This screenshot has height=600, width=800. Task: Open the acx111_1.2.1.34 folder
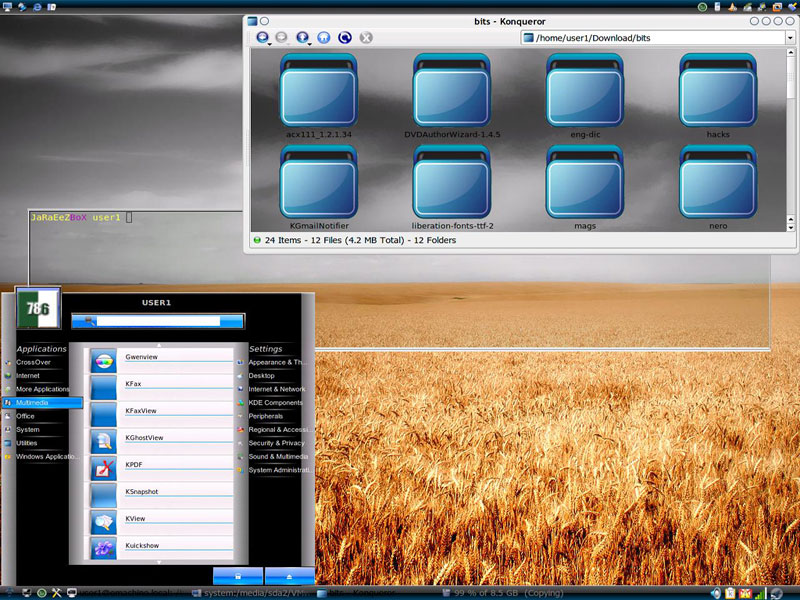coord(318,96)
